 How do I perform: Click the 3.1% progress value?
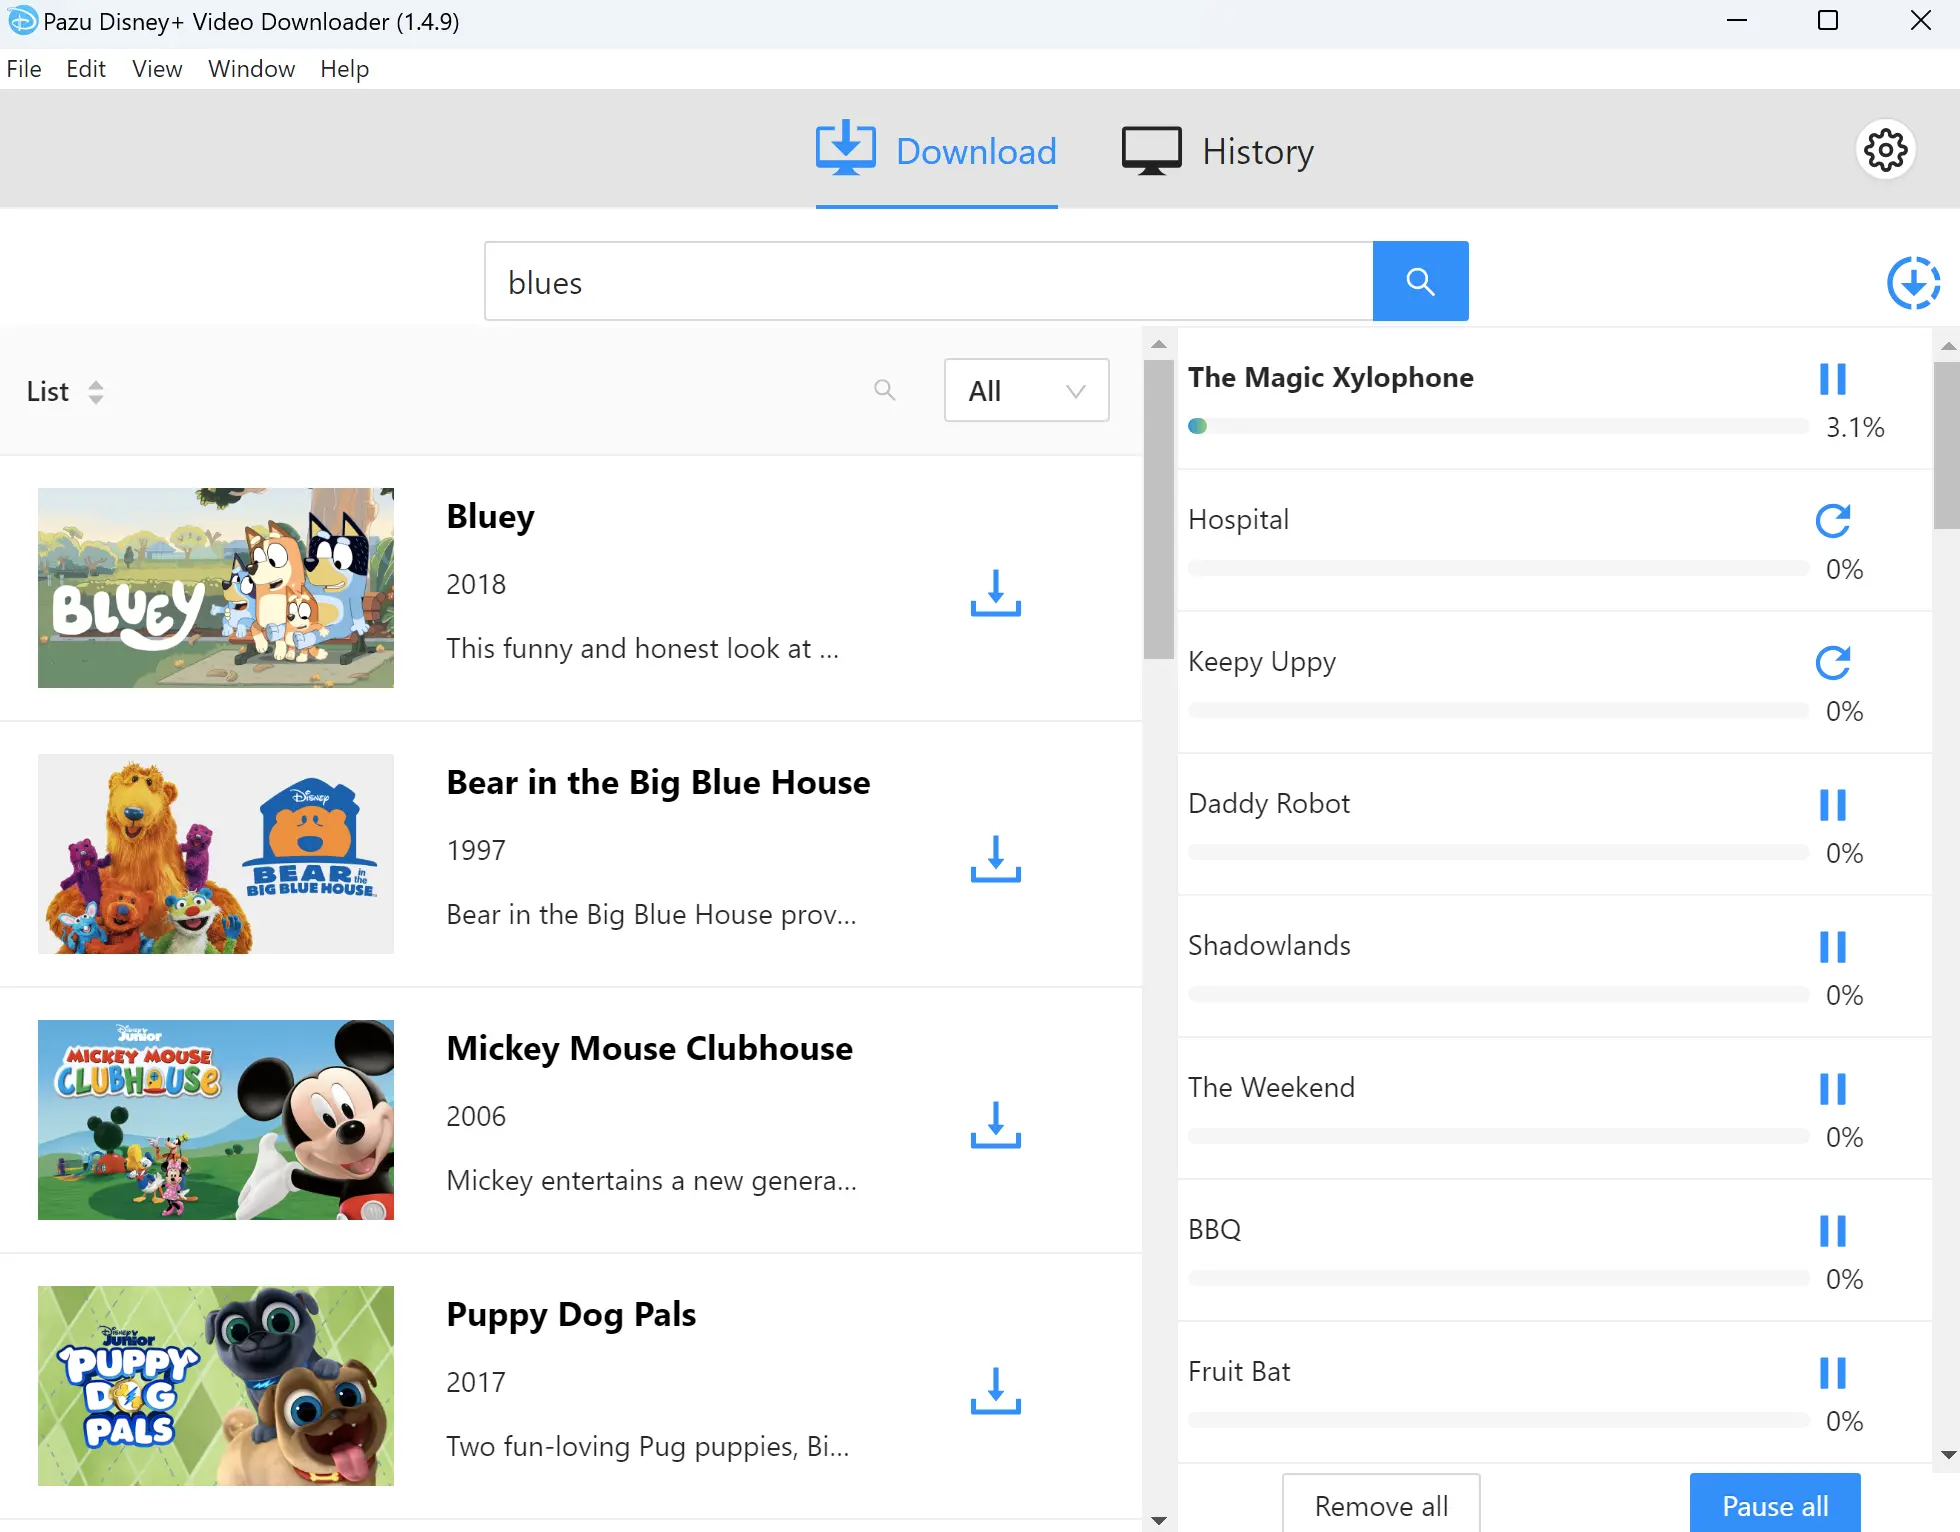tap(1855, 428)
